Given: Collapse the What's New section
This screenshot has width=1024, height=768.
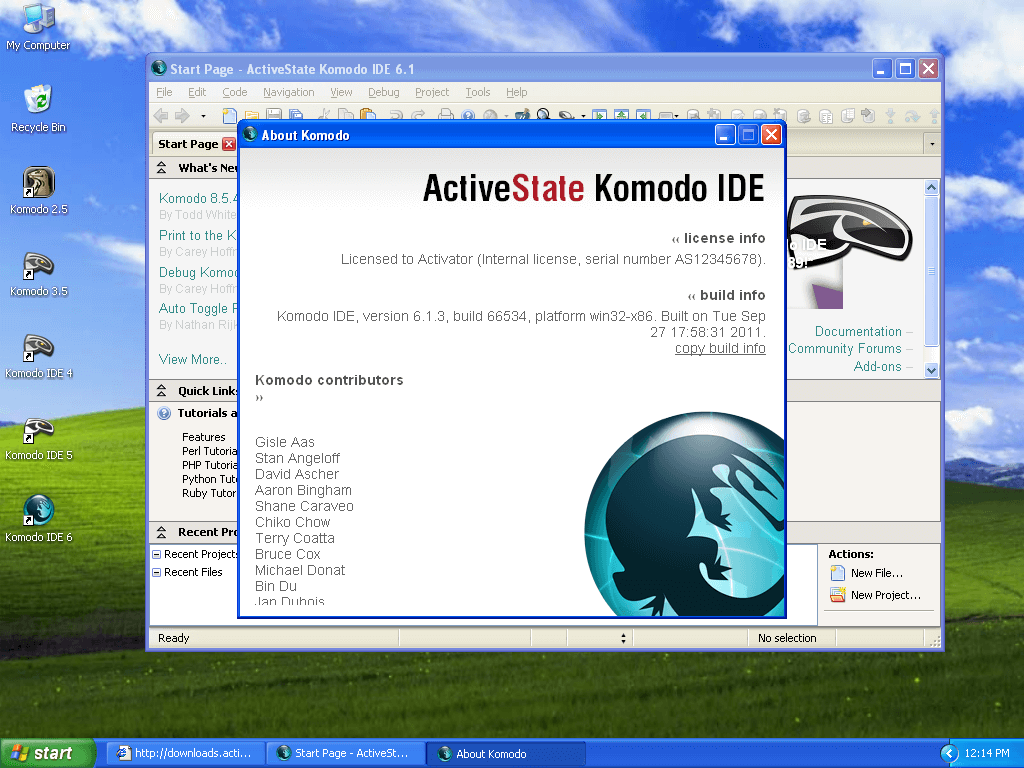Looking at the screenshot, I should tap(161, 168).
